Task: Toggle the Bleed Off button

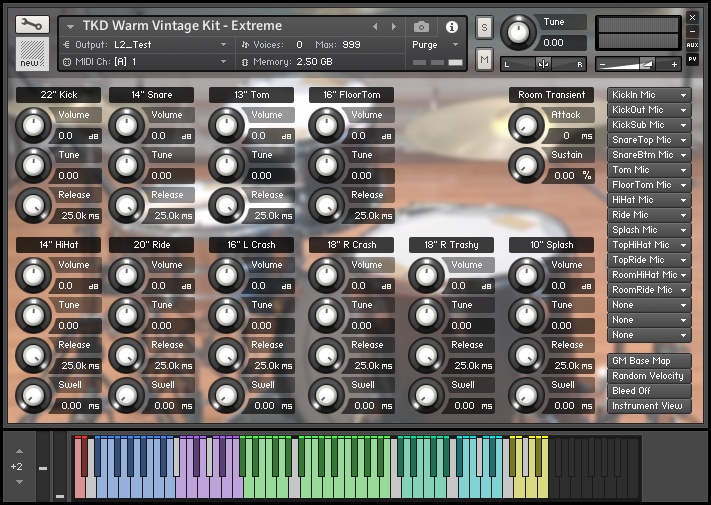Action: [x=649, y=391]
